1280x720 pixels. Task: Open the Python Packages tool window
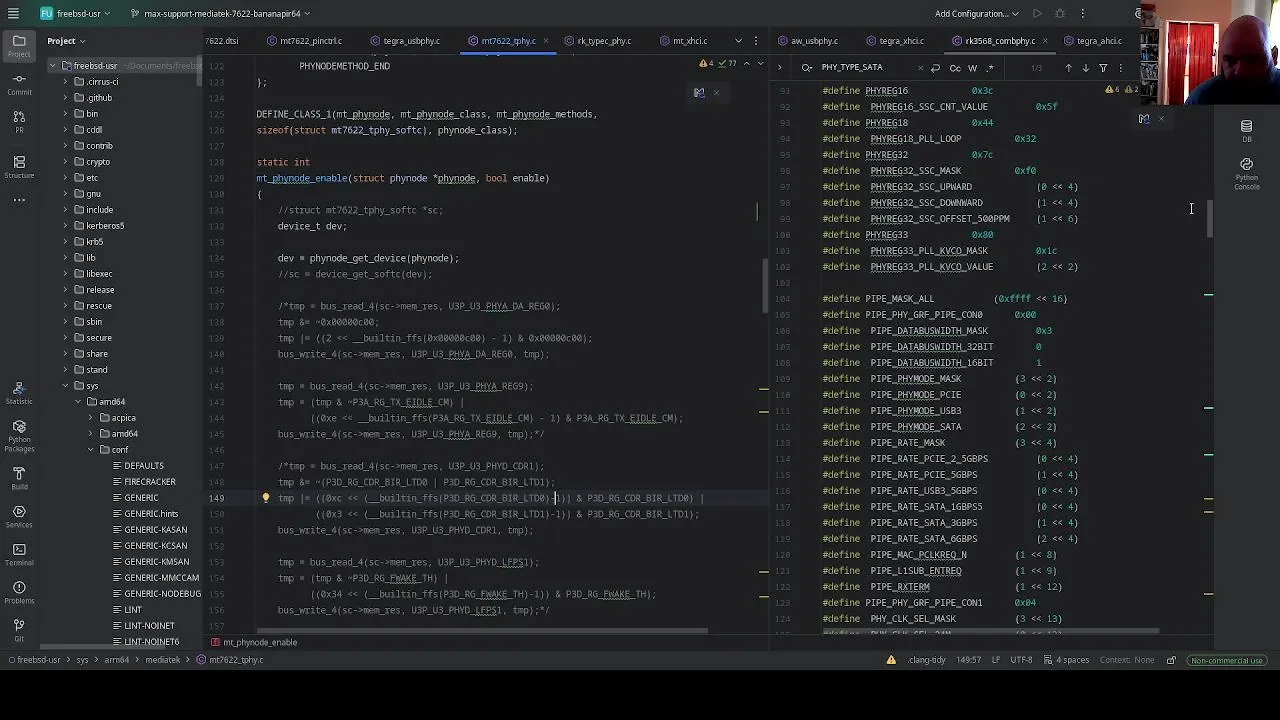pyautogui.click(x=19, y=435)
